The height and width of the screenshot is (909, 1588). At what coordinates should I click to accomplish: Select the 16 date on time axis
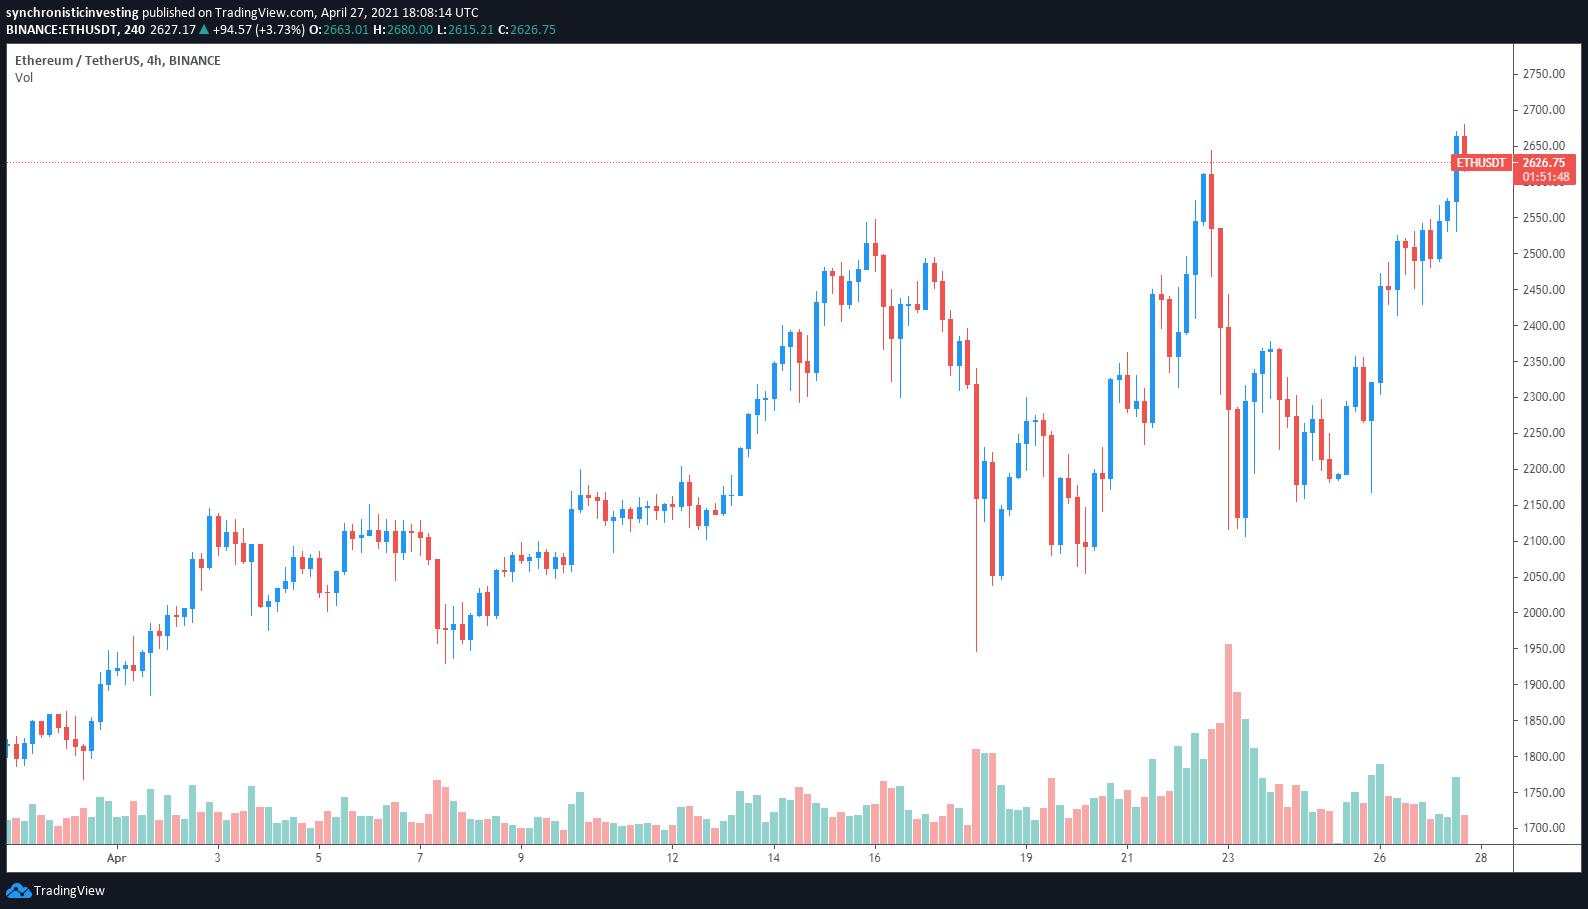point(874,857)
